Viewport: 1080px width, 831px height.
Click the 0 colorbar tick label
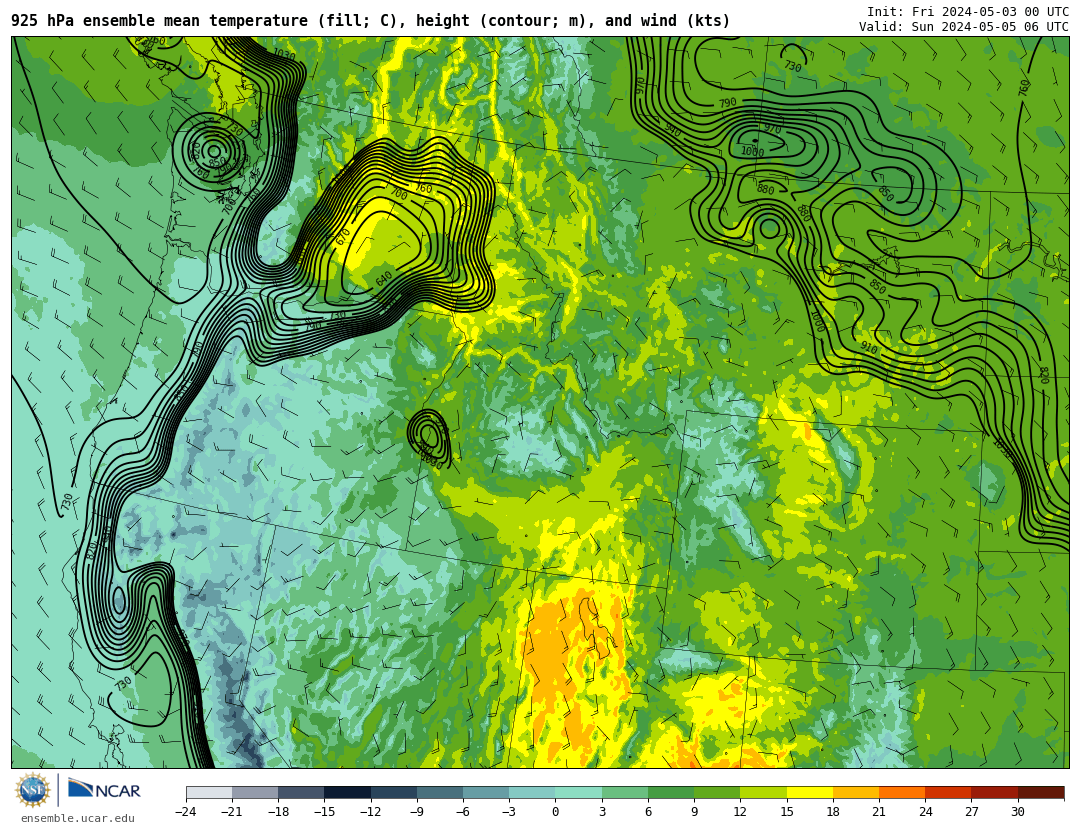556,812
